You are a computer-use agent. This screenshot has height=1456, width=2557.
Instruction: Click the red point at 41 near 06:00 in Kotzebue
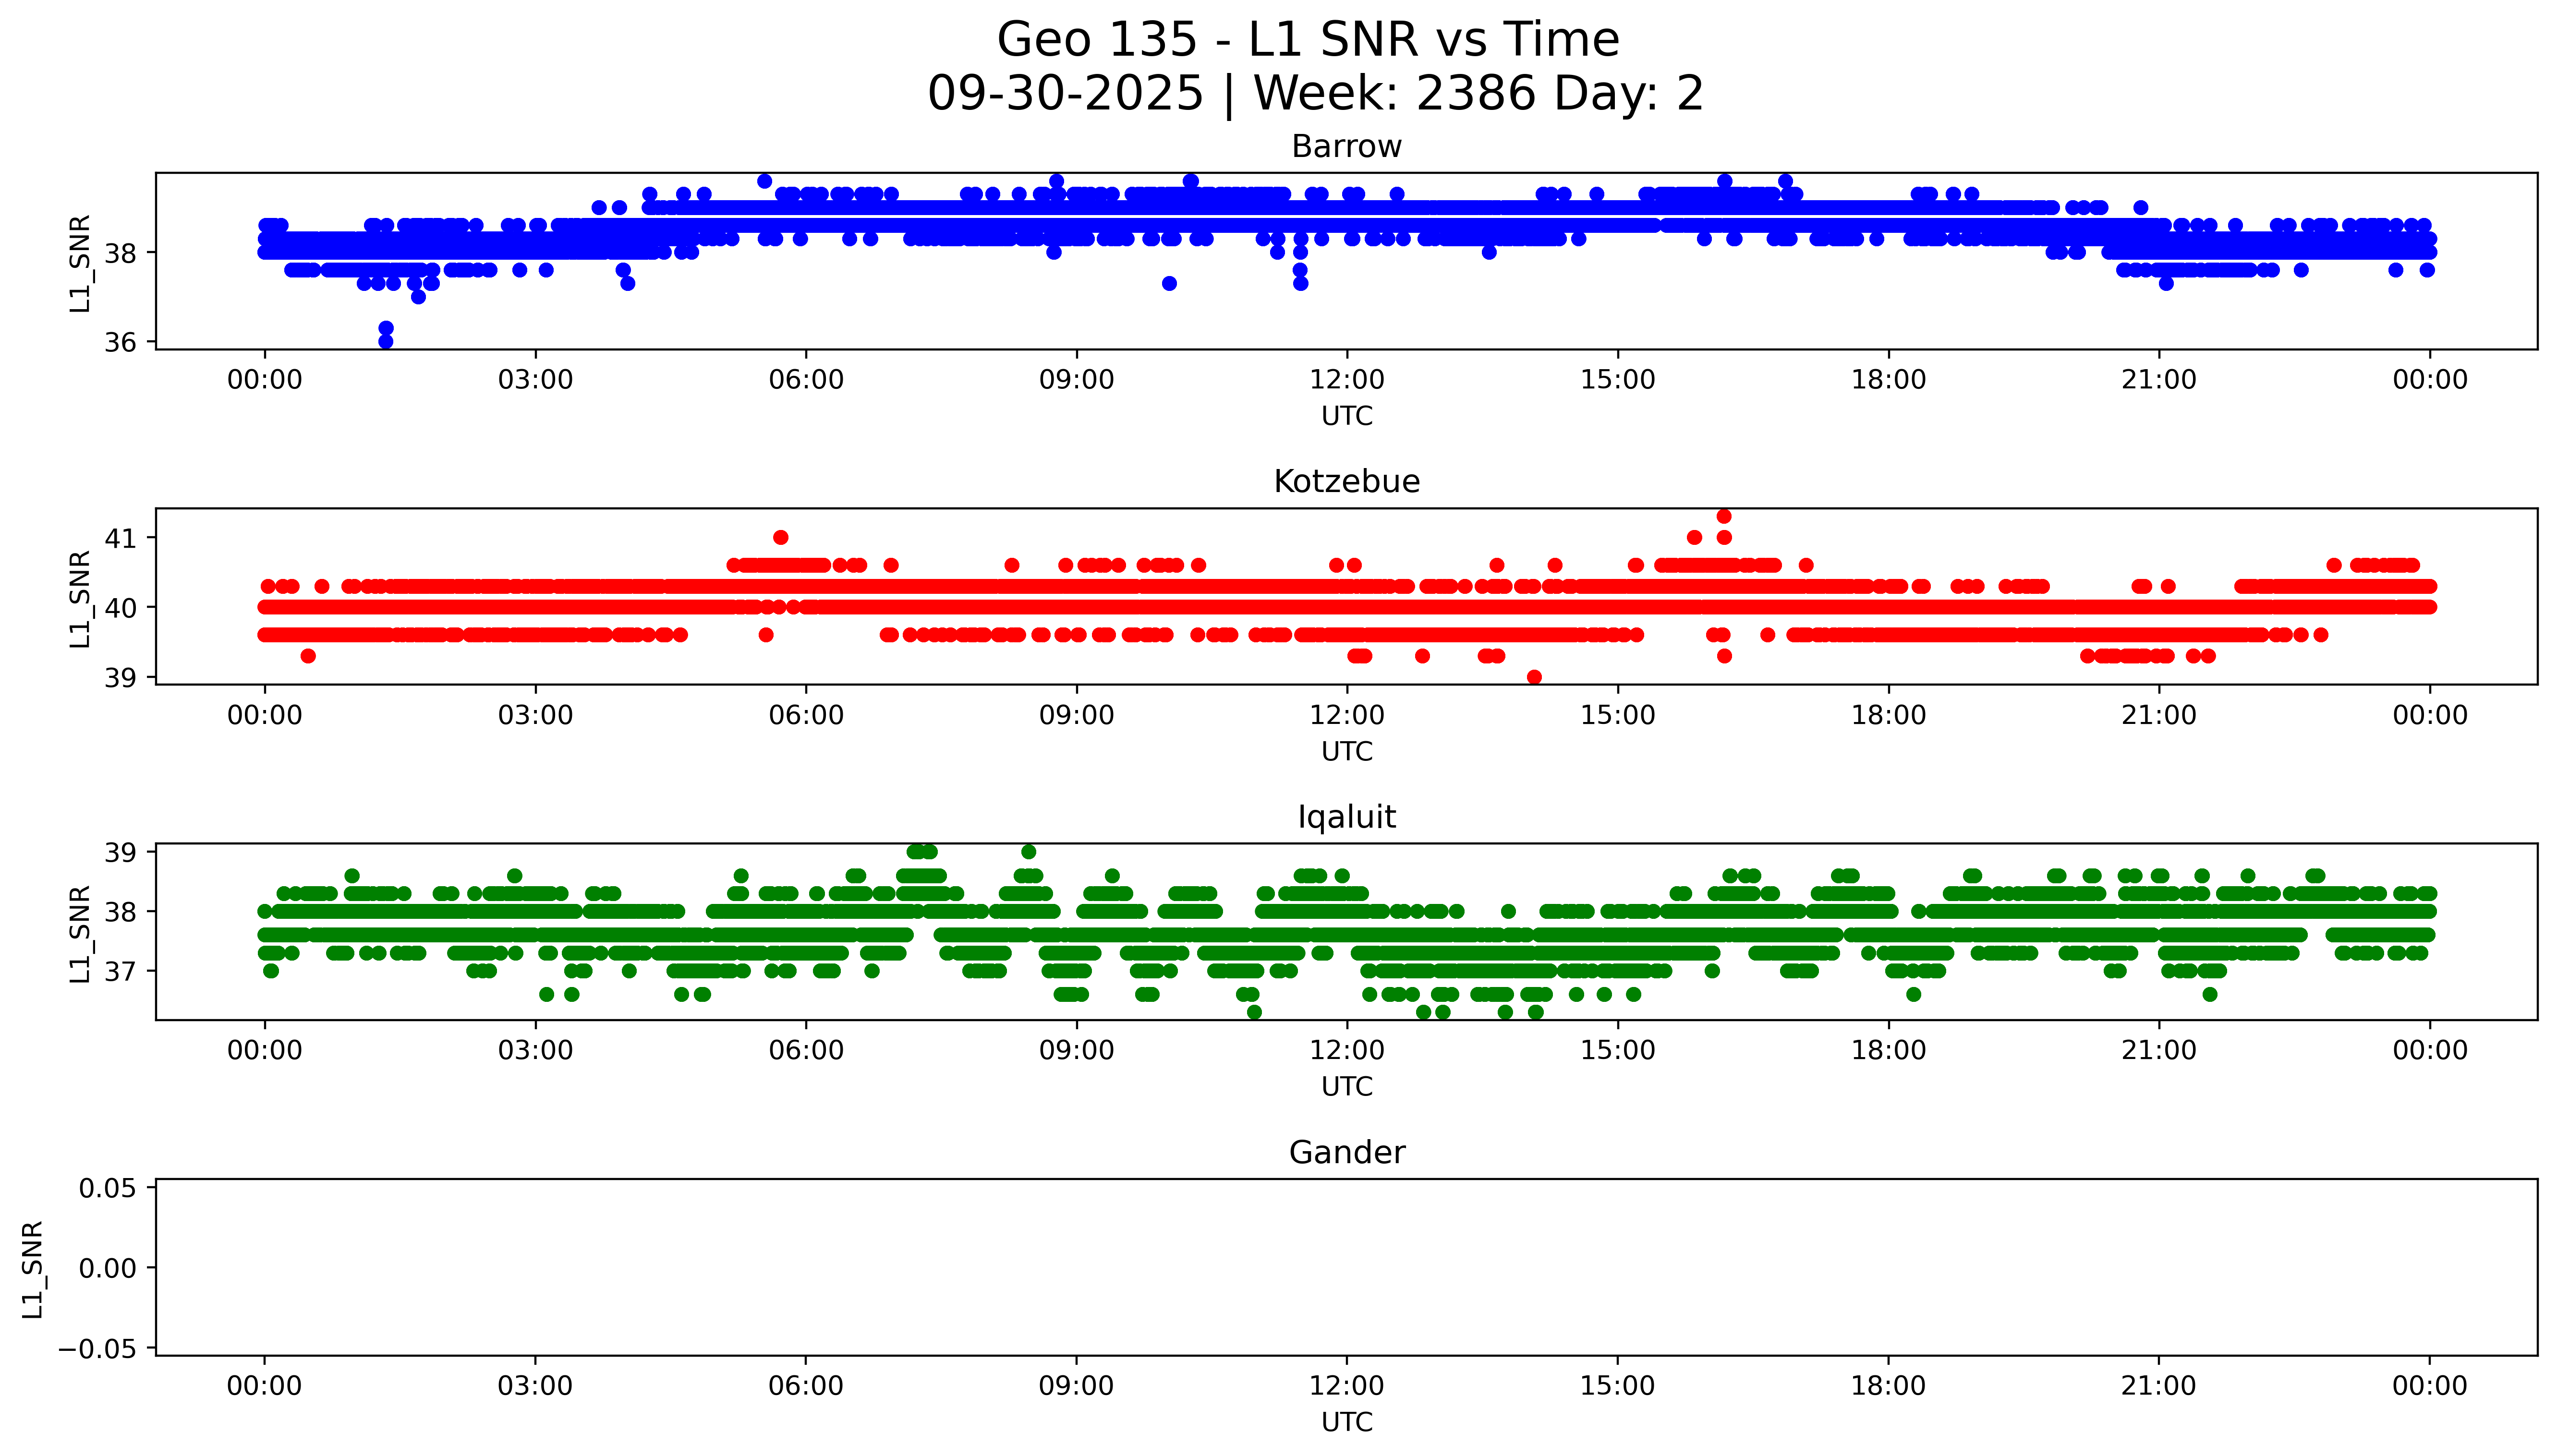[x=781, y=537]
